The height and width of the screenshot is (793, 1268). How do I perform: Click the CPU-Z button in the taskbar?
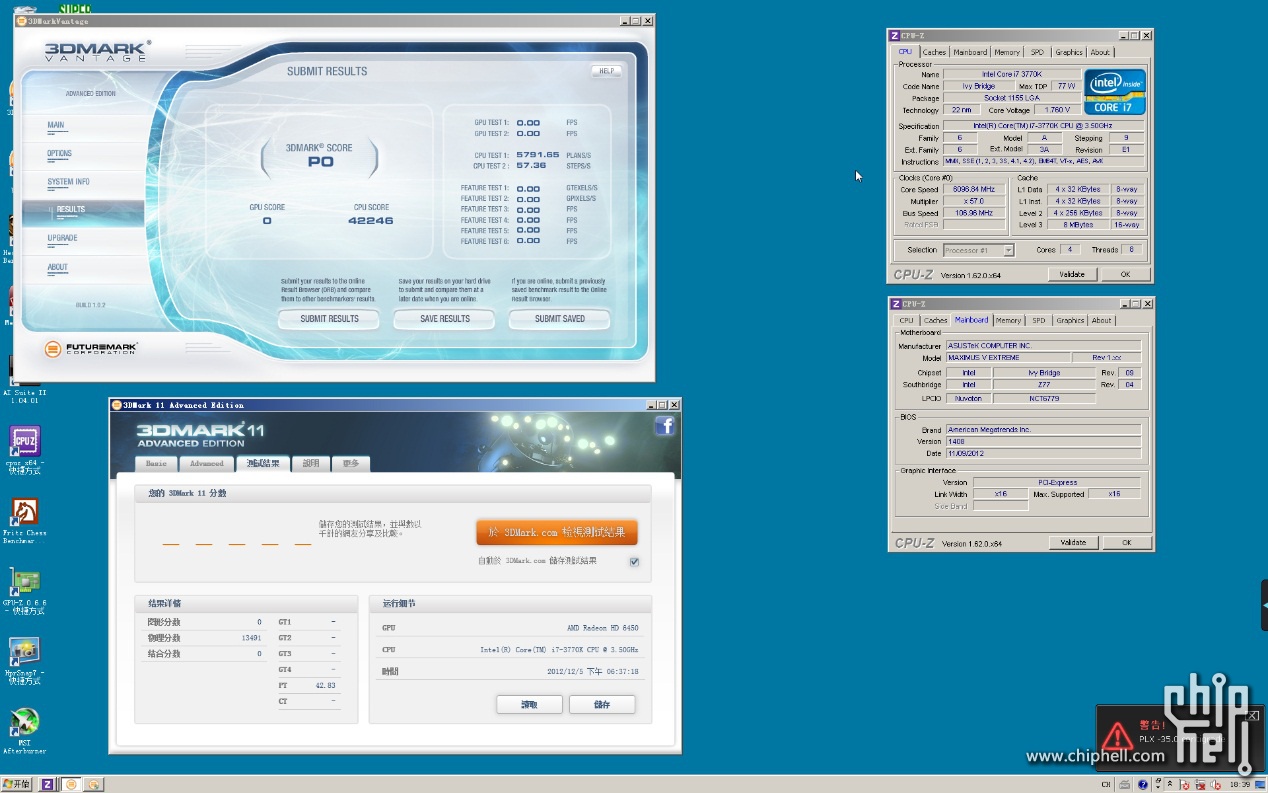pyautogui.click(x=47, y=785)
